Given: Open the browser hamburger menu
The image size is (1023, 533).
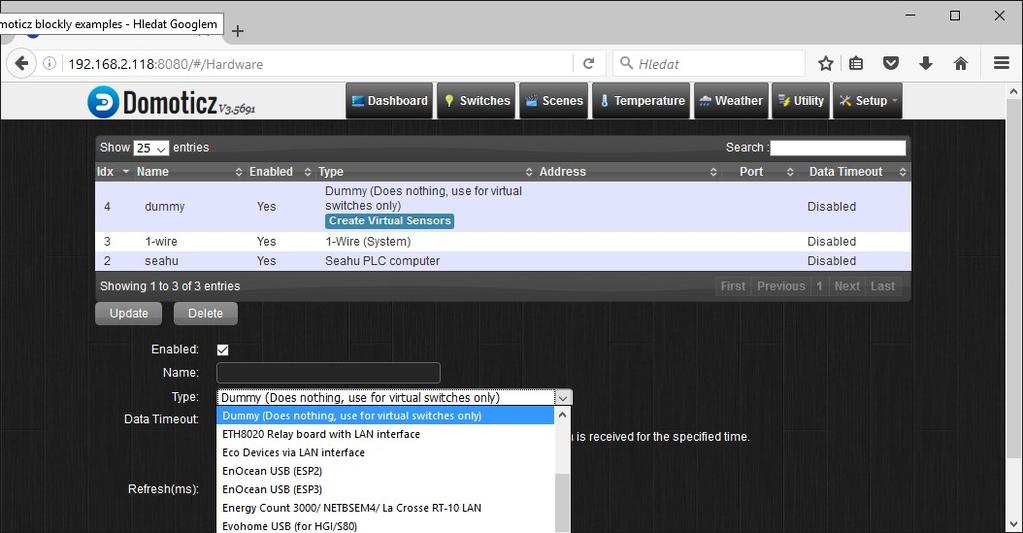Looking at the screenshot, I should coord(1001,63).
